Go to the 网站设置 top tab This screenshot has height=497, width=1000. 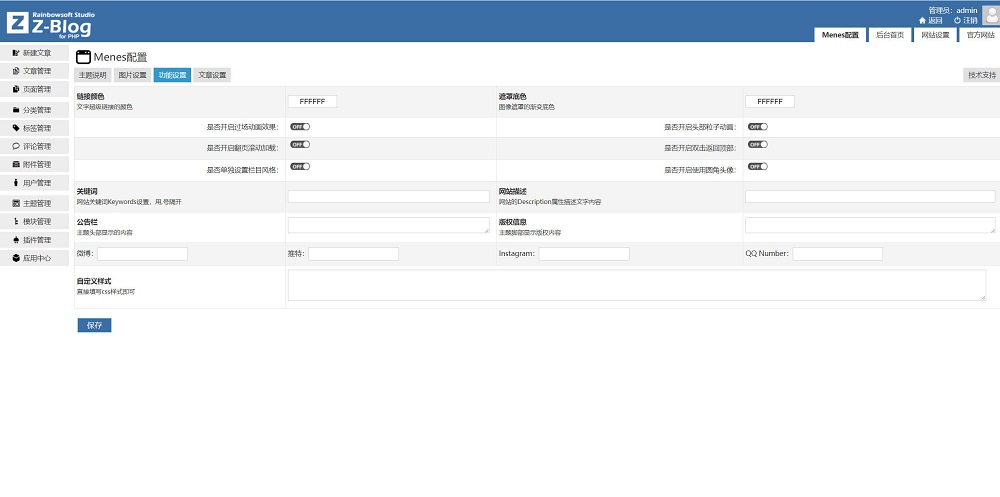[x=934, y=35]
